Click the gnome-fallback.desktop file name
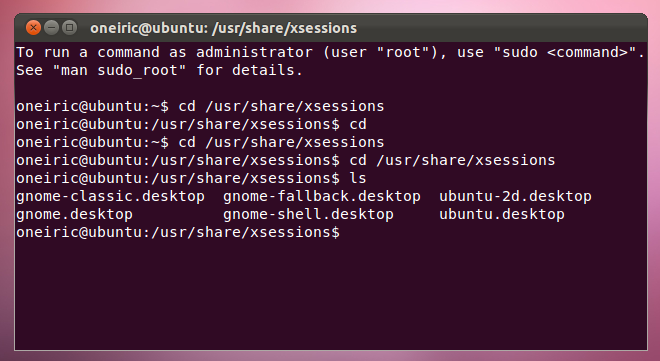660x361 pixels. (x=322, y=196)
